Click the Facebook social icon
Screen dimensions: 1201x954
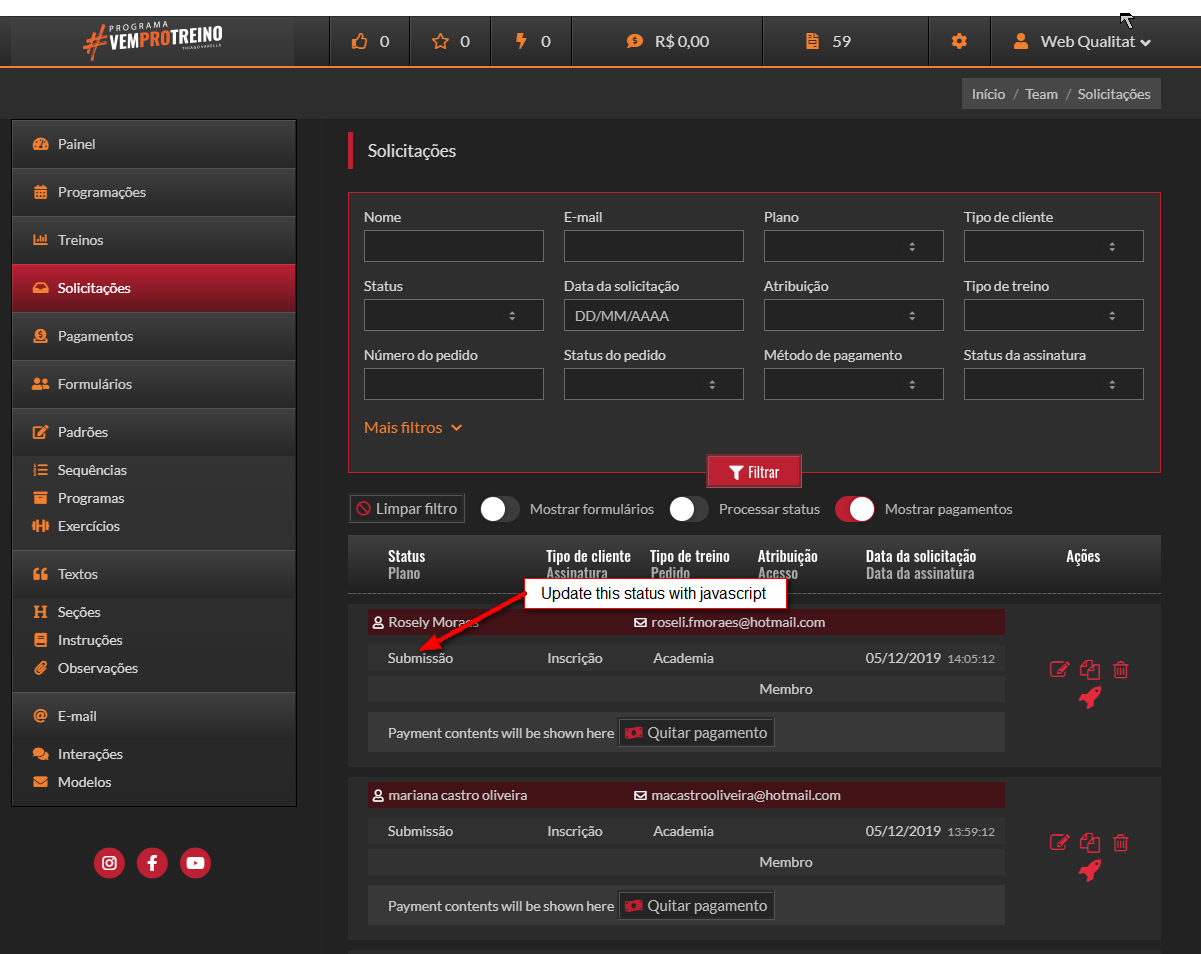pos(152,863)
